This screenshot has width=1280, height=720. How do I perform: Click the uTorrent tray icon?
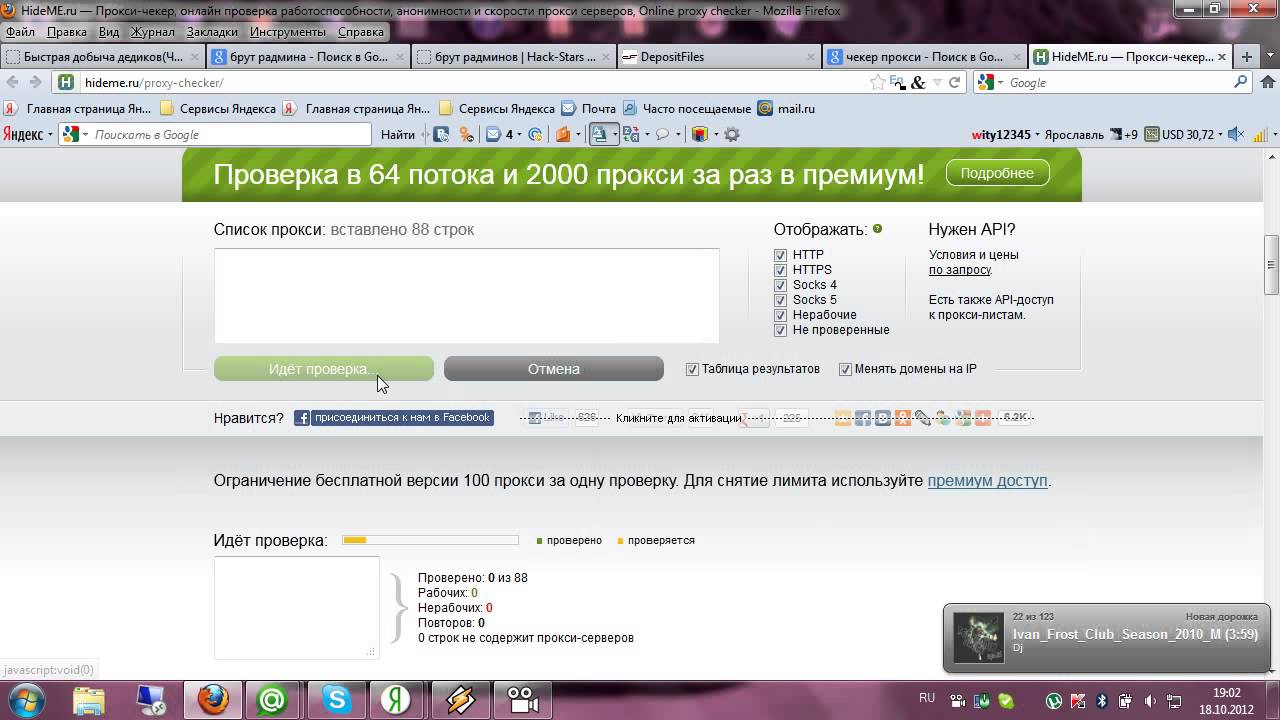1054,701
